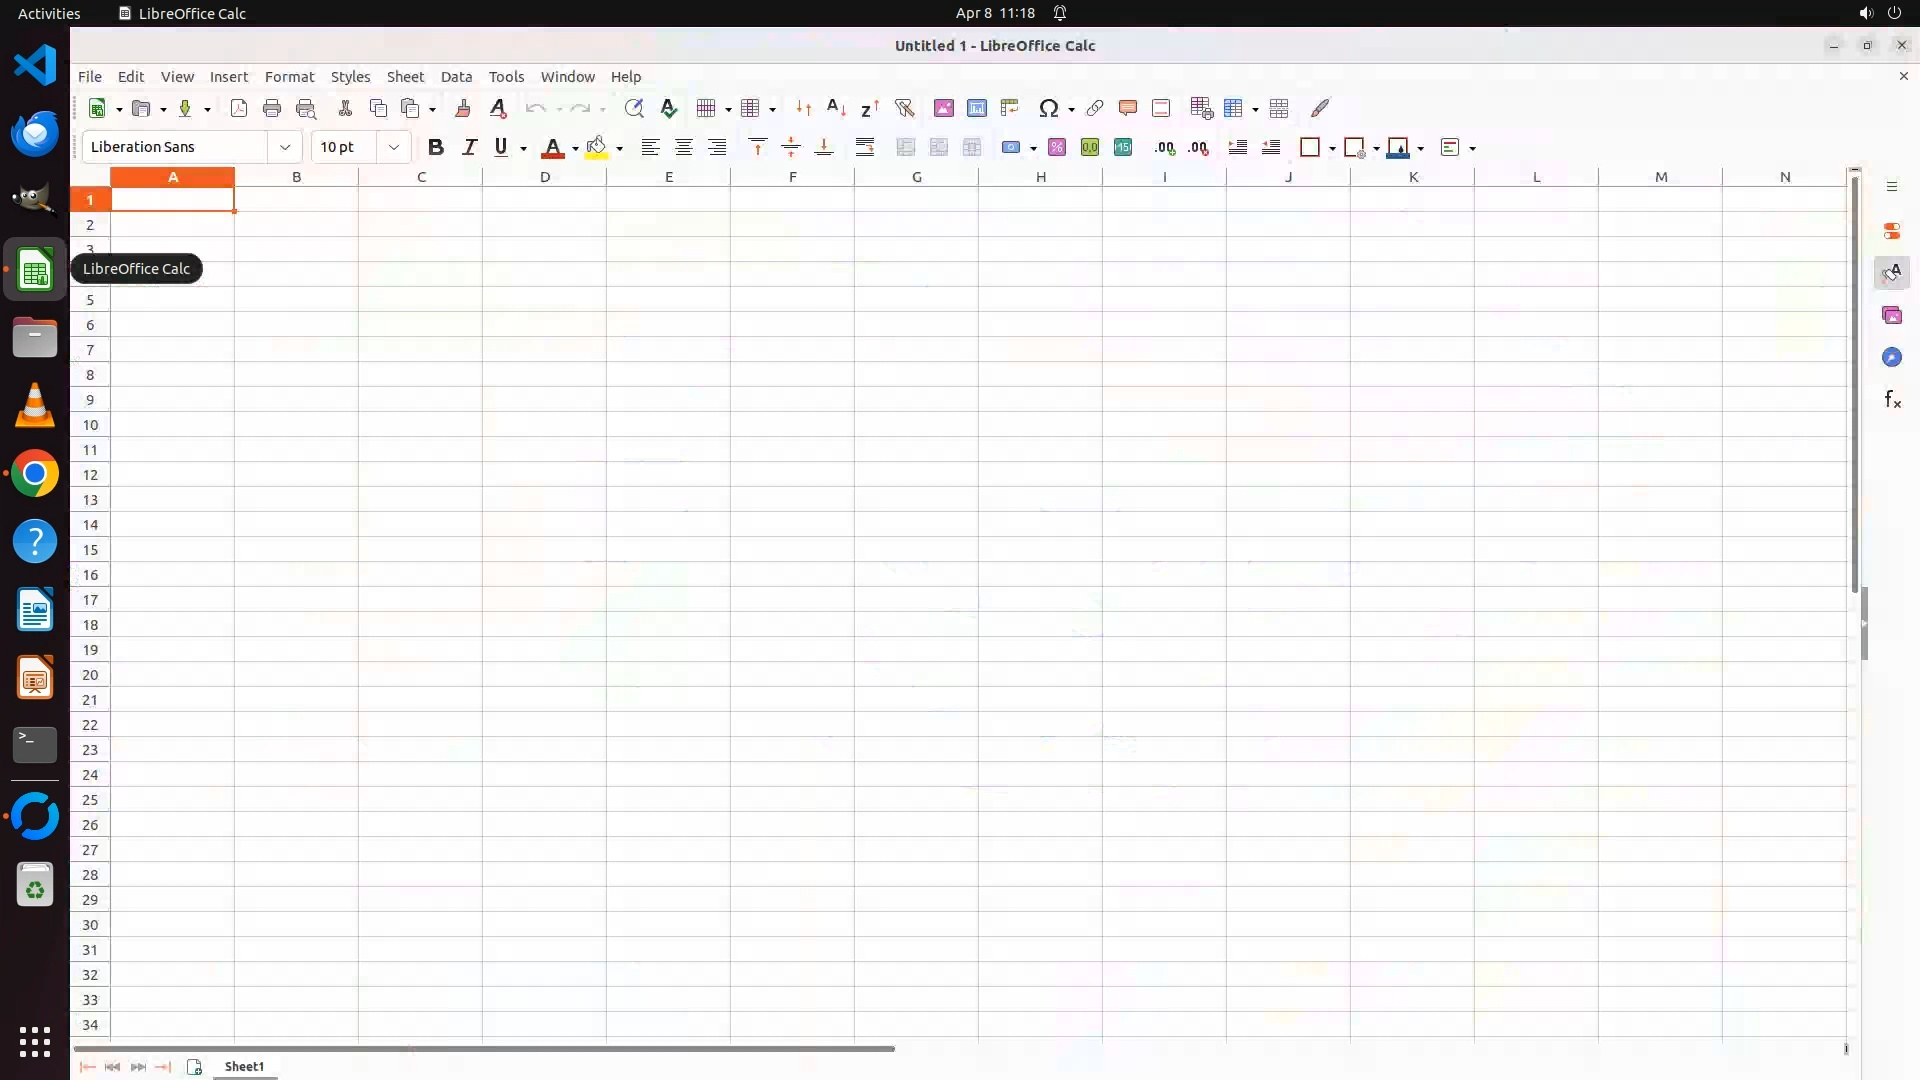Click the Insert Hyperlink icon
This screenshot has width=1920, height=1080.
coord(1095,108)
